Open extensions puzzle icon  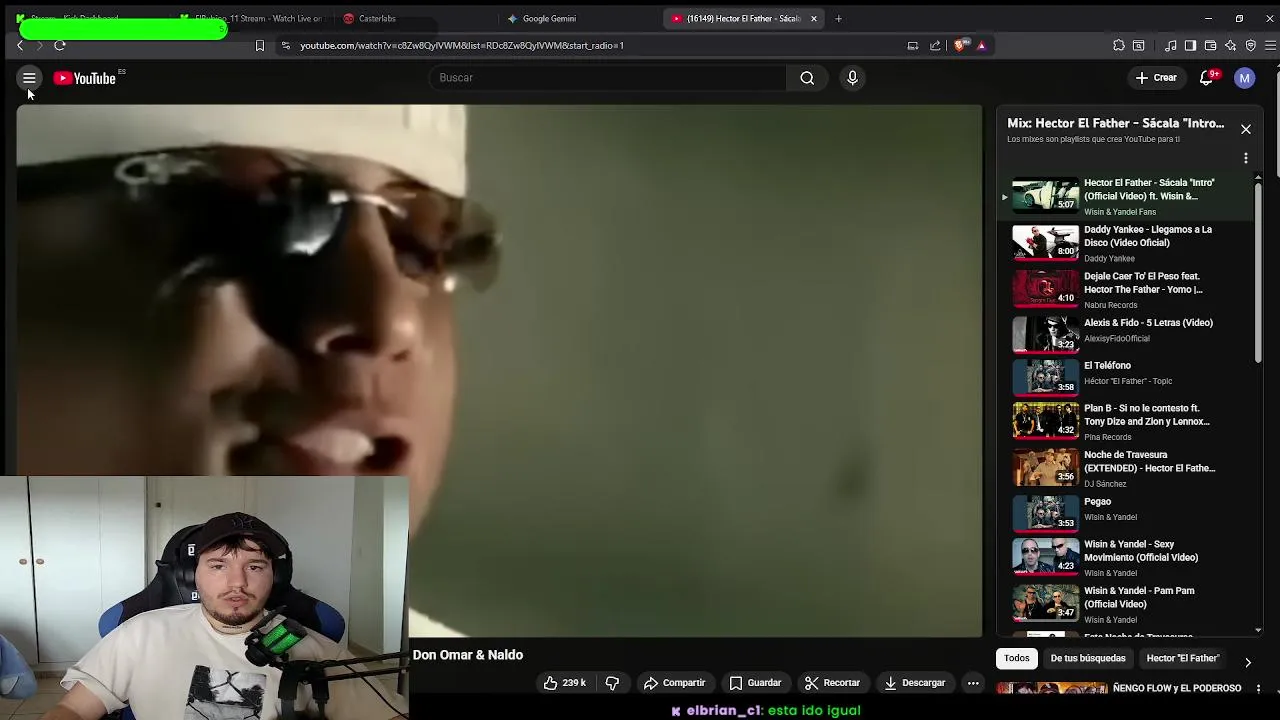click(x=1119, y=45)
